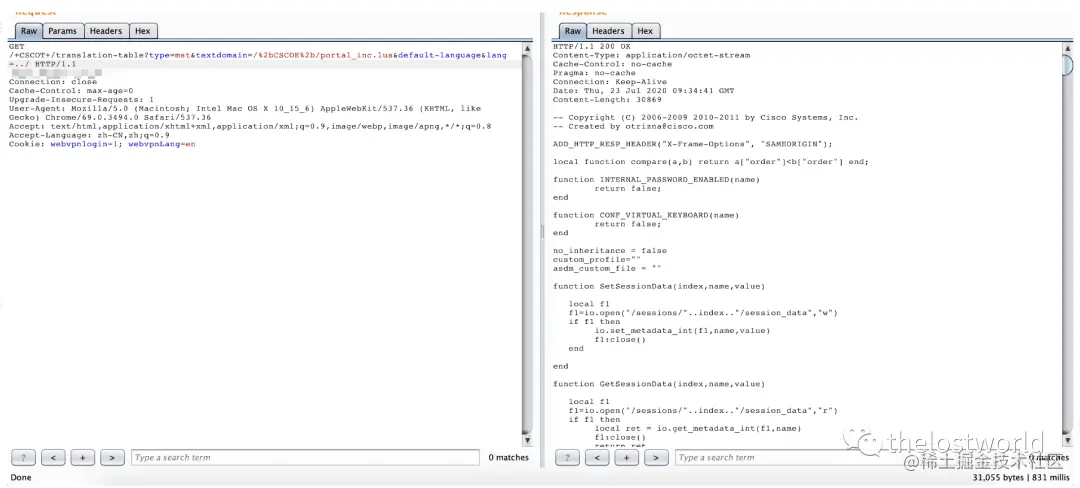The image size is (1080, 488).
Task: Click the help '?' button under Request
Action: coord(23,458)
